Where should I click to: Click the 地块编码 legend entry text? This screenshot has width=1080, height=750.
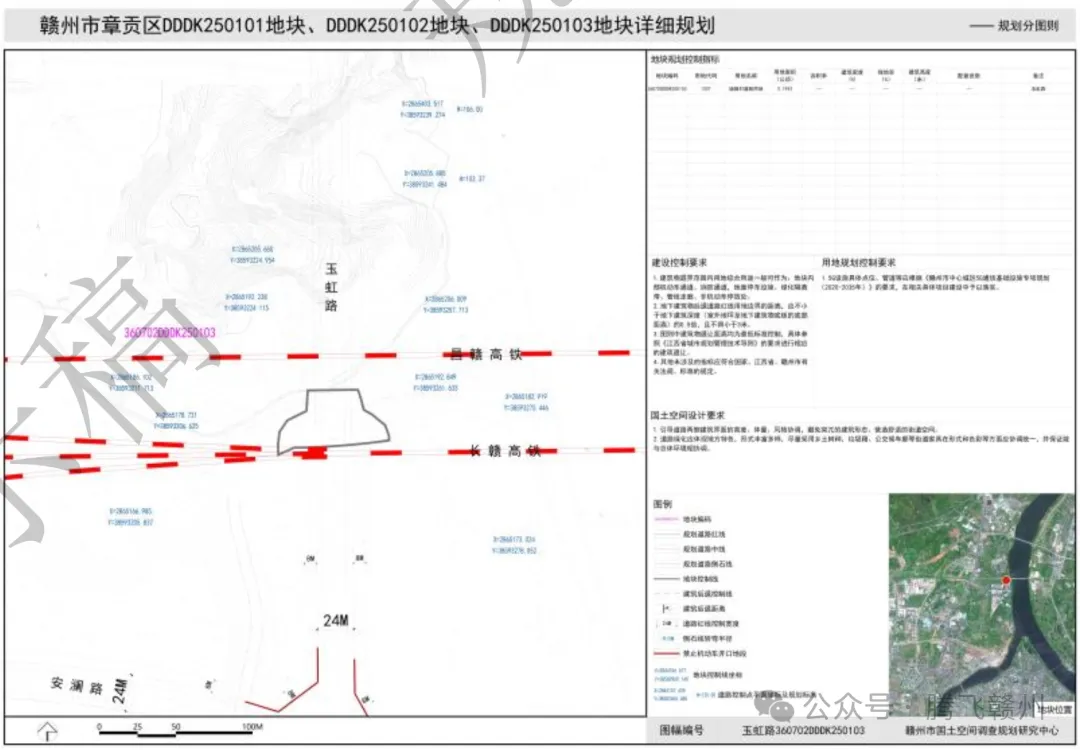point(697,519)
